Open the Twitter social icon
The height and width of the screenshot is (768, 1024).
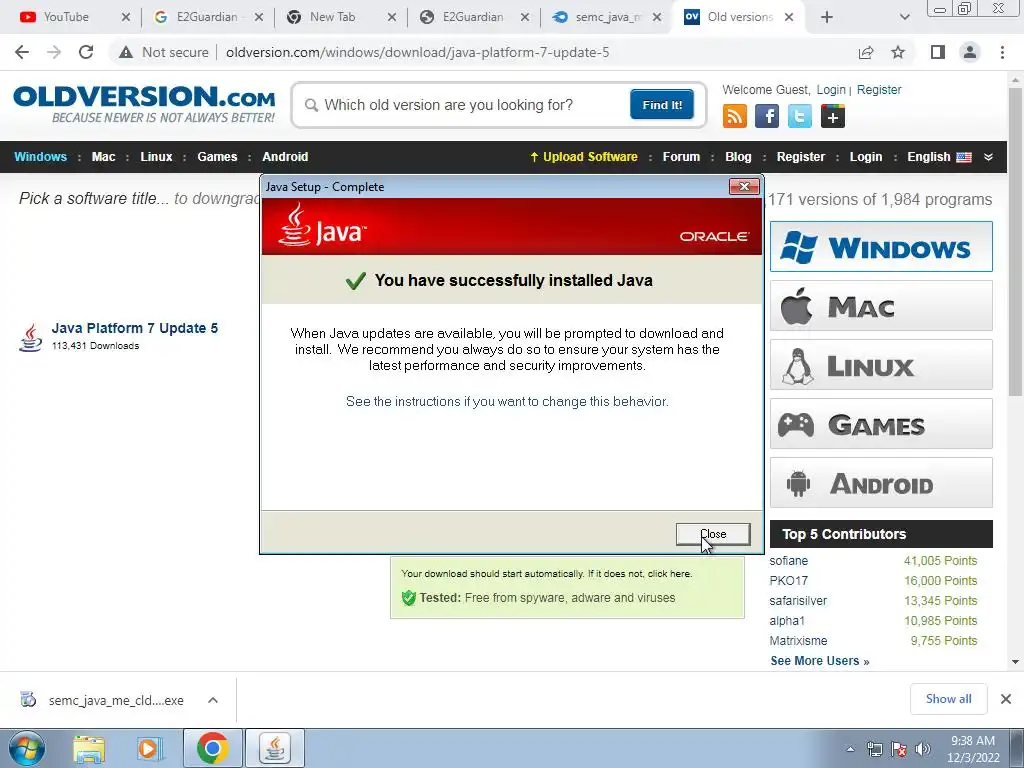[x=799, y=116]
